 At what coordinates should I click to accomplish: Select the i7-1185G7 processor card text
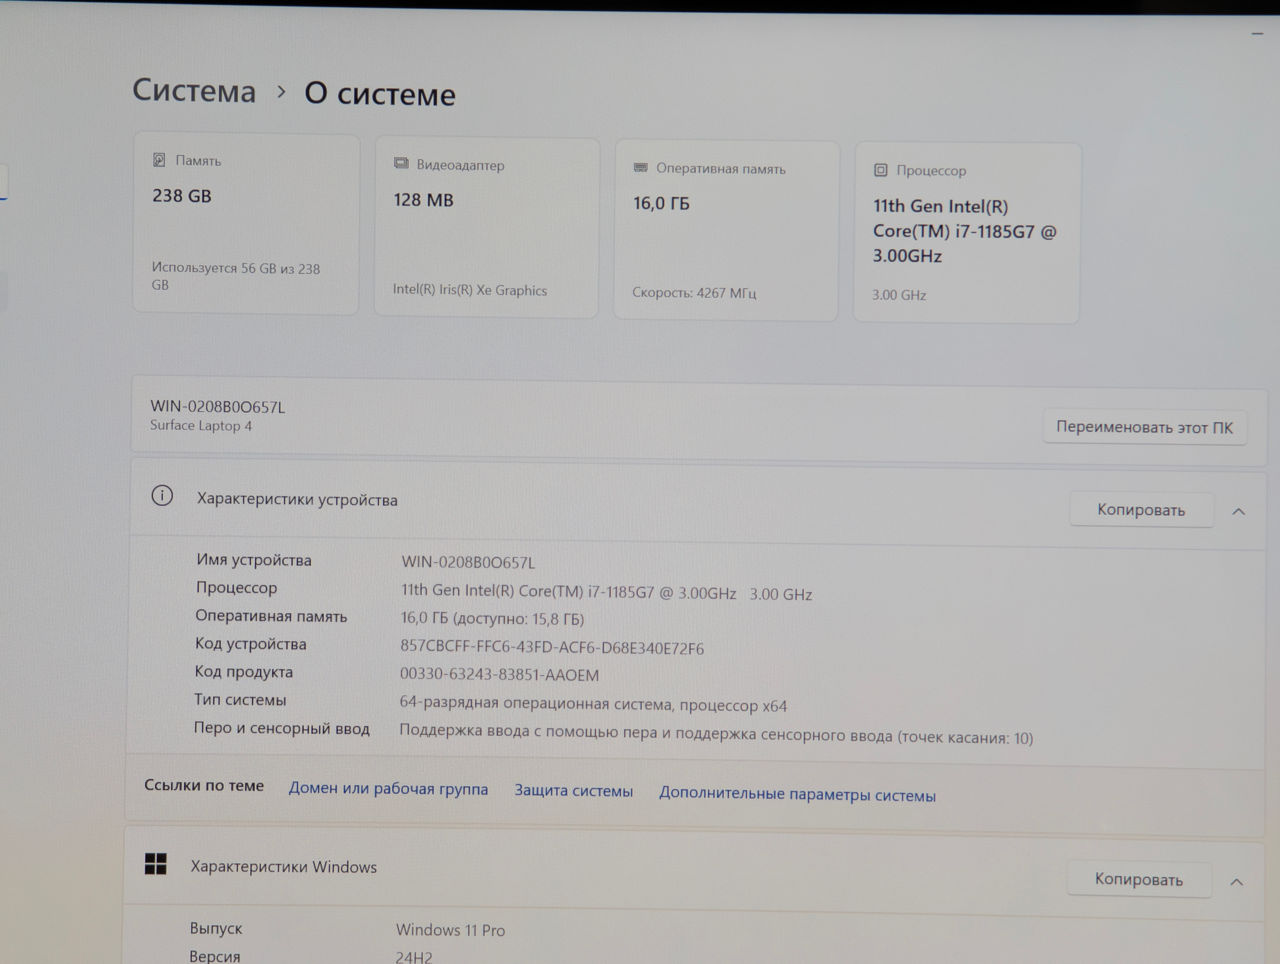click(x=964, y=231)
